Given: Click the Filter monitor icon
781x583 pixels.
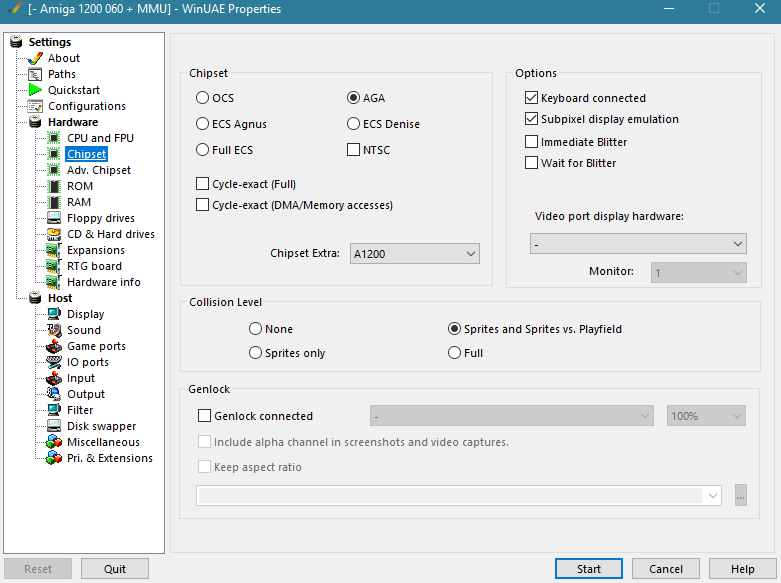Looking at the screenshot, I should pyautogui.click(x=54, y=410).
